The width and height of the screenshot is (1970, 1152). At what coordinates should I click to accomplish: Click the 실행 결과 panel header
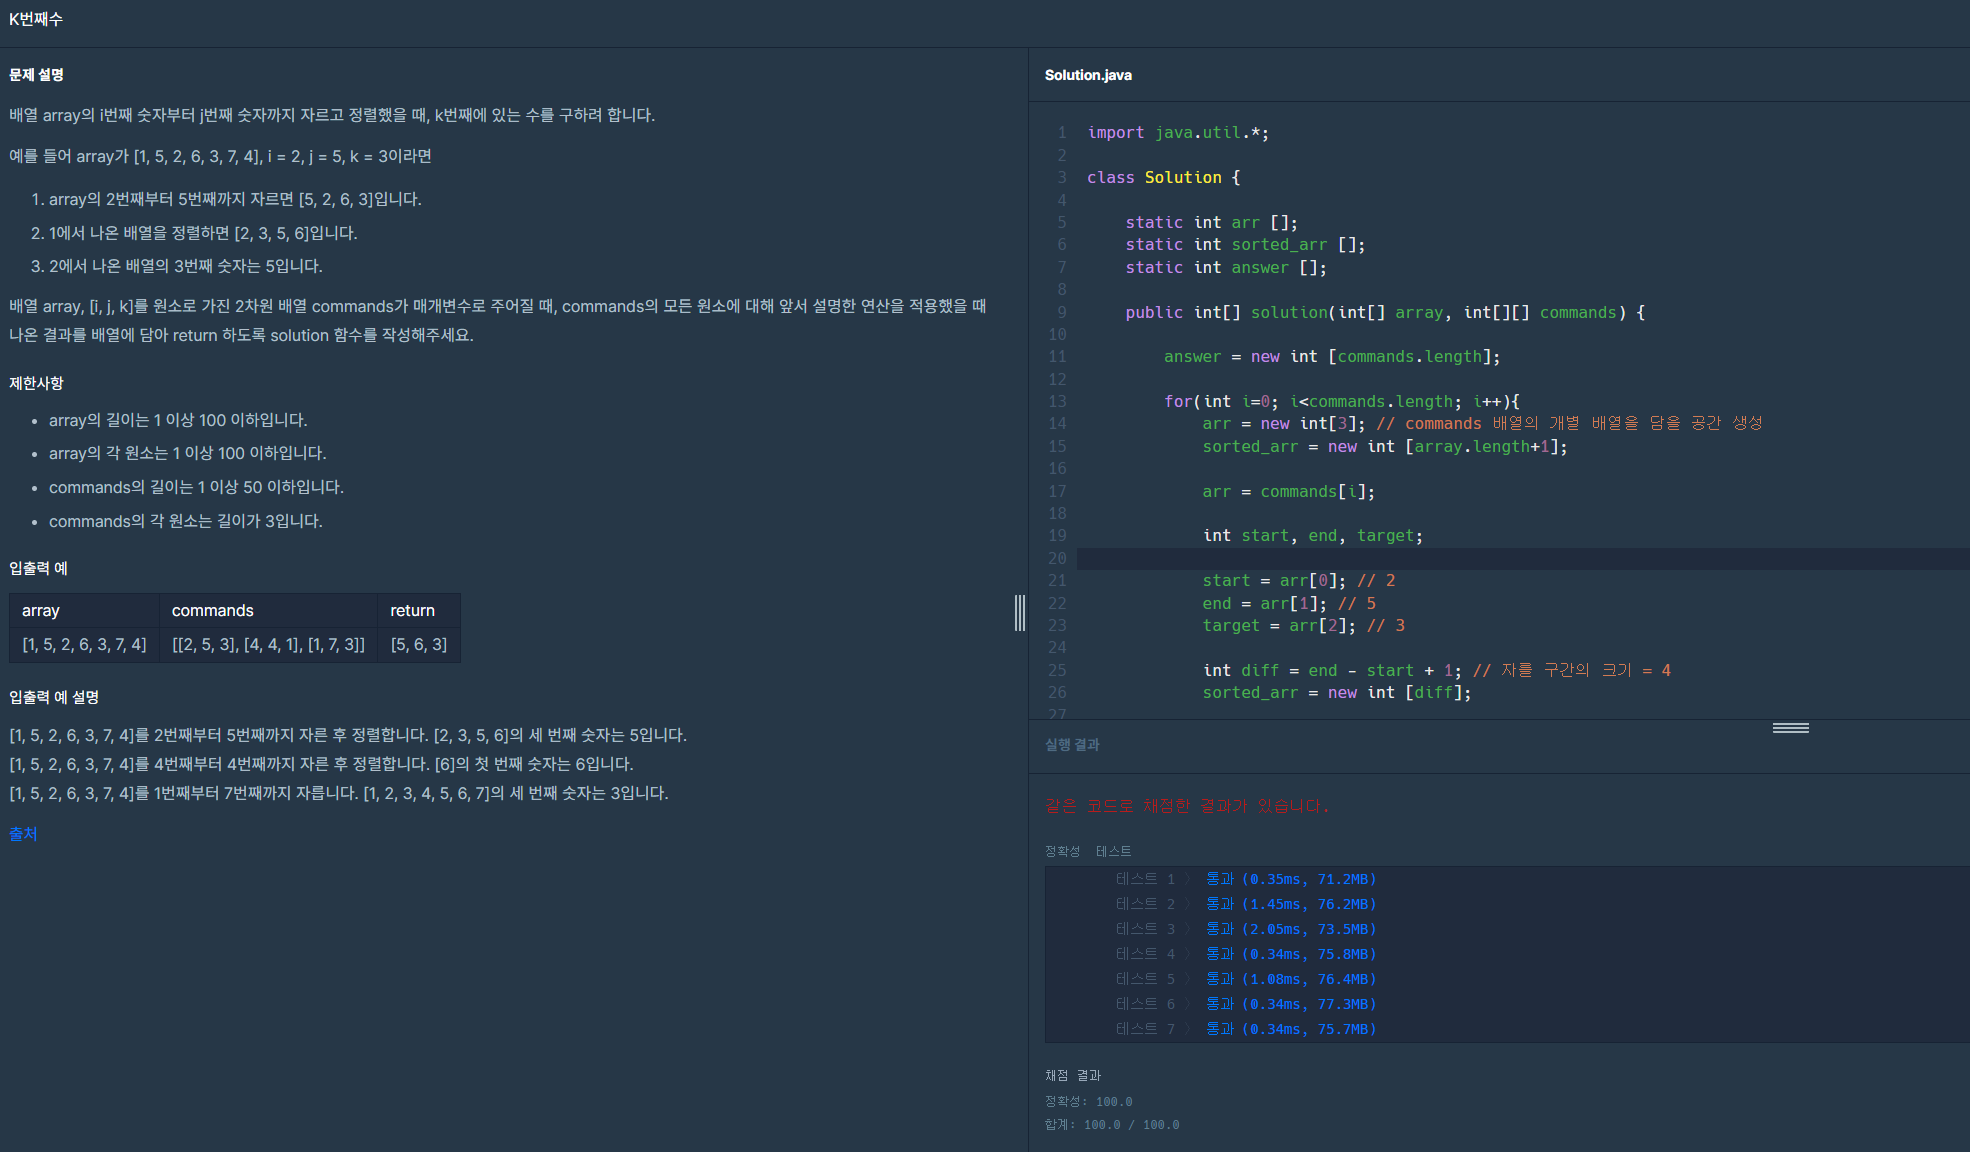click(x=1072, y=744)
